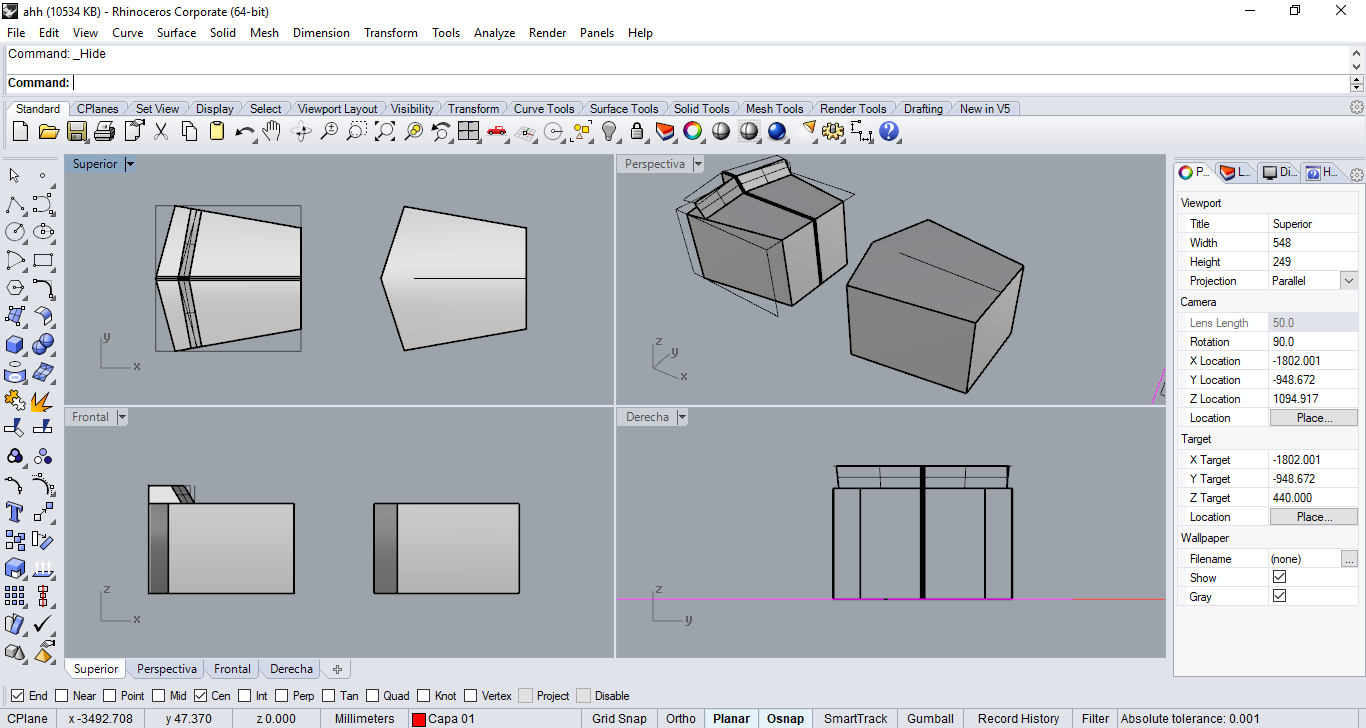1366x728 pixels.
Task: Select the Pan view hand tool
Action: tap(272, 131)
